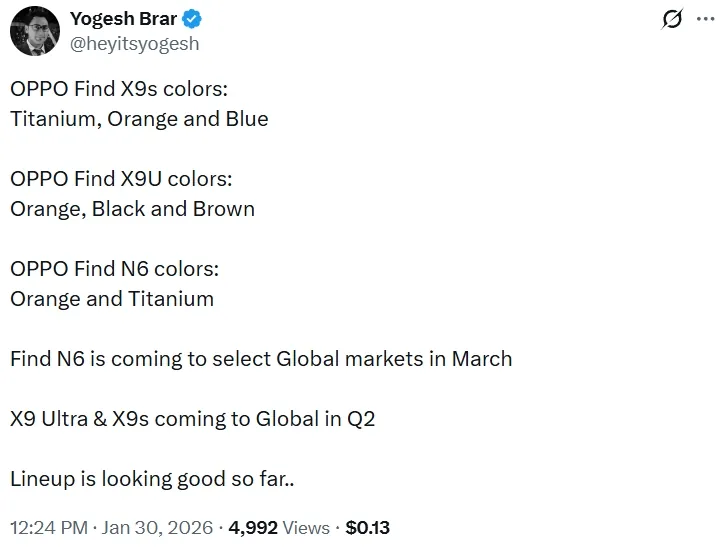Open Yogesh Brar's profile picture

coord(33,31)
